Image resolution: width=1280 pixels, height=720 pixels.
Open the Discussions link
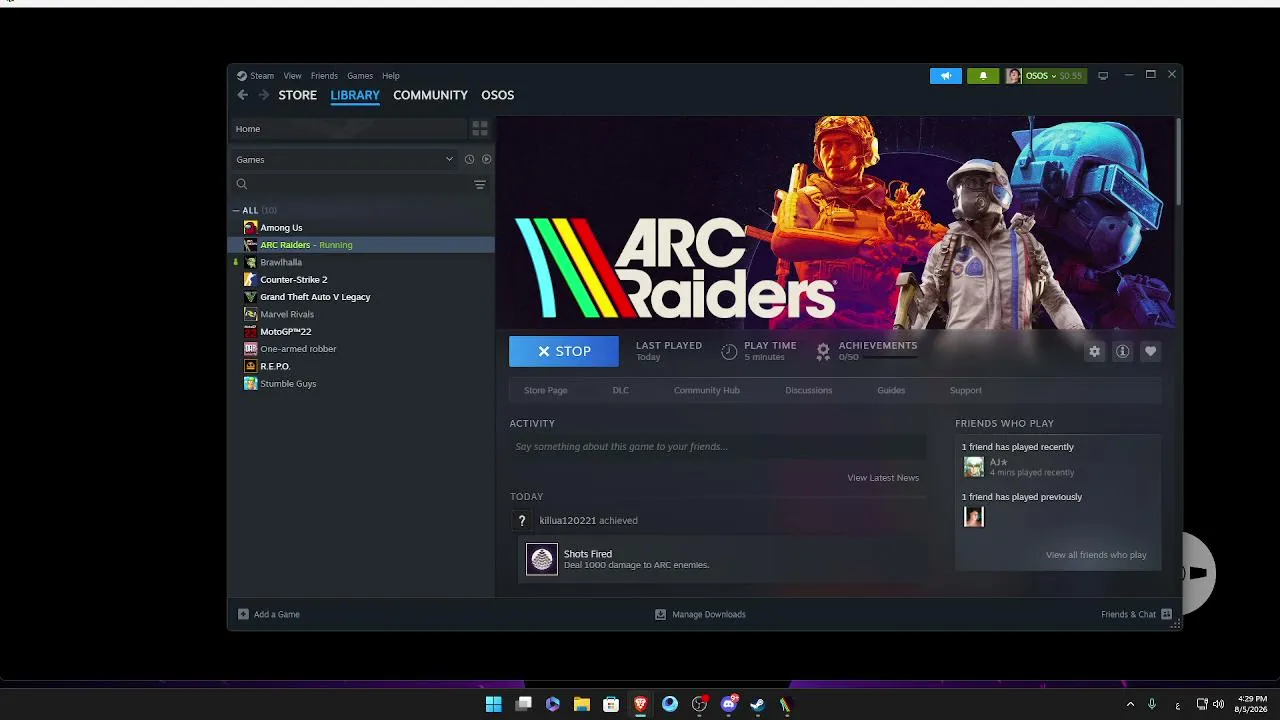pyautogui.click(x=809, y=390)
